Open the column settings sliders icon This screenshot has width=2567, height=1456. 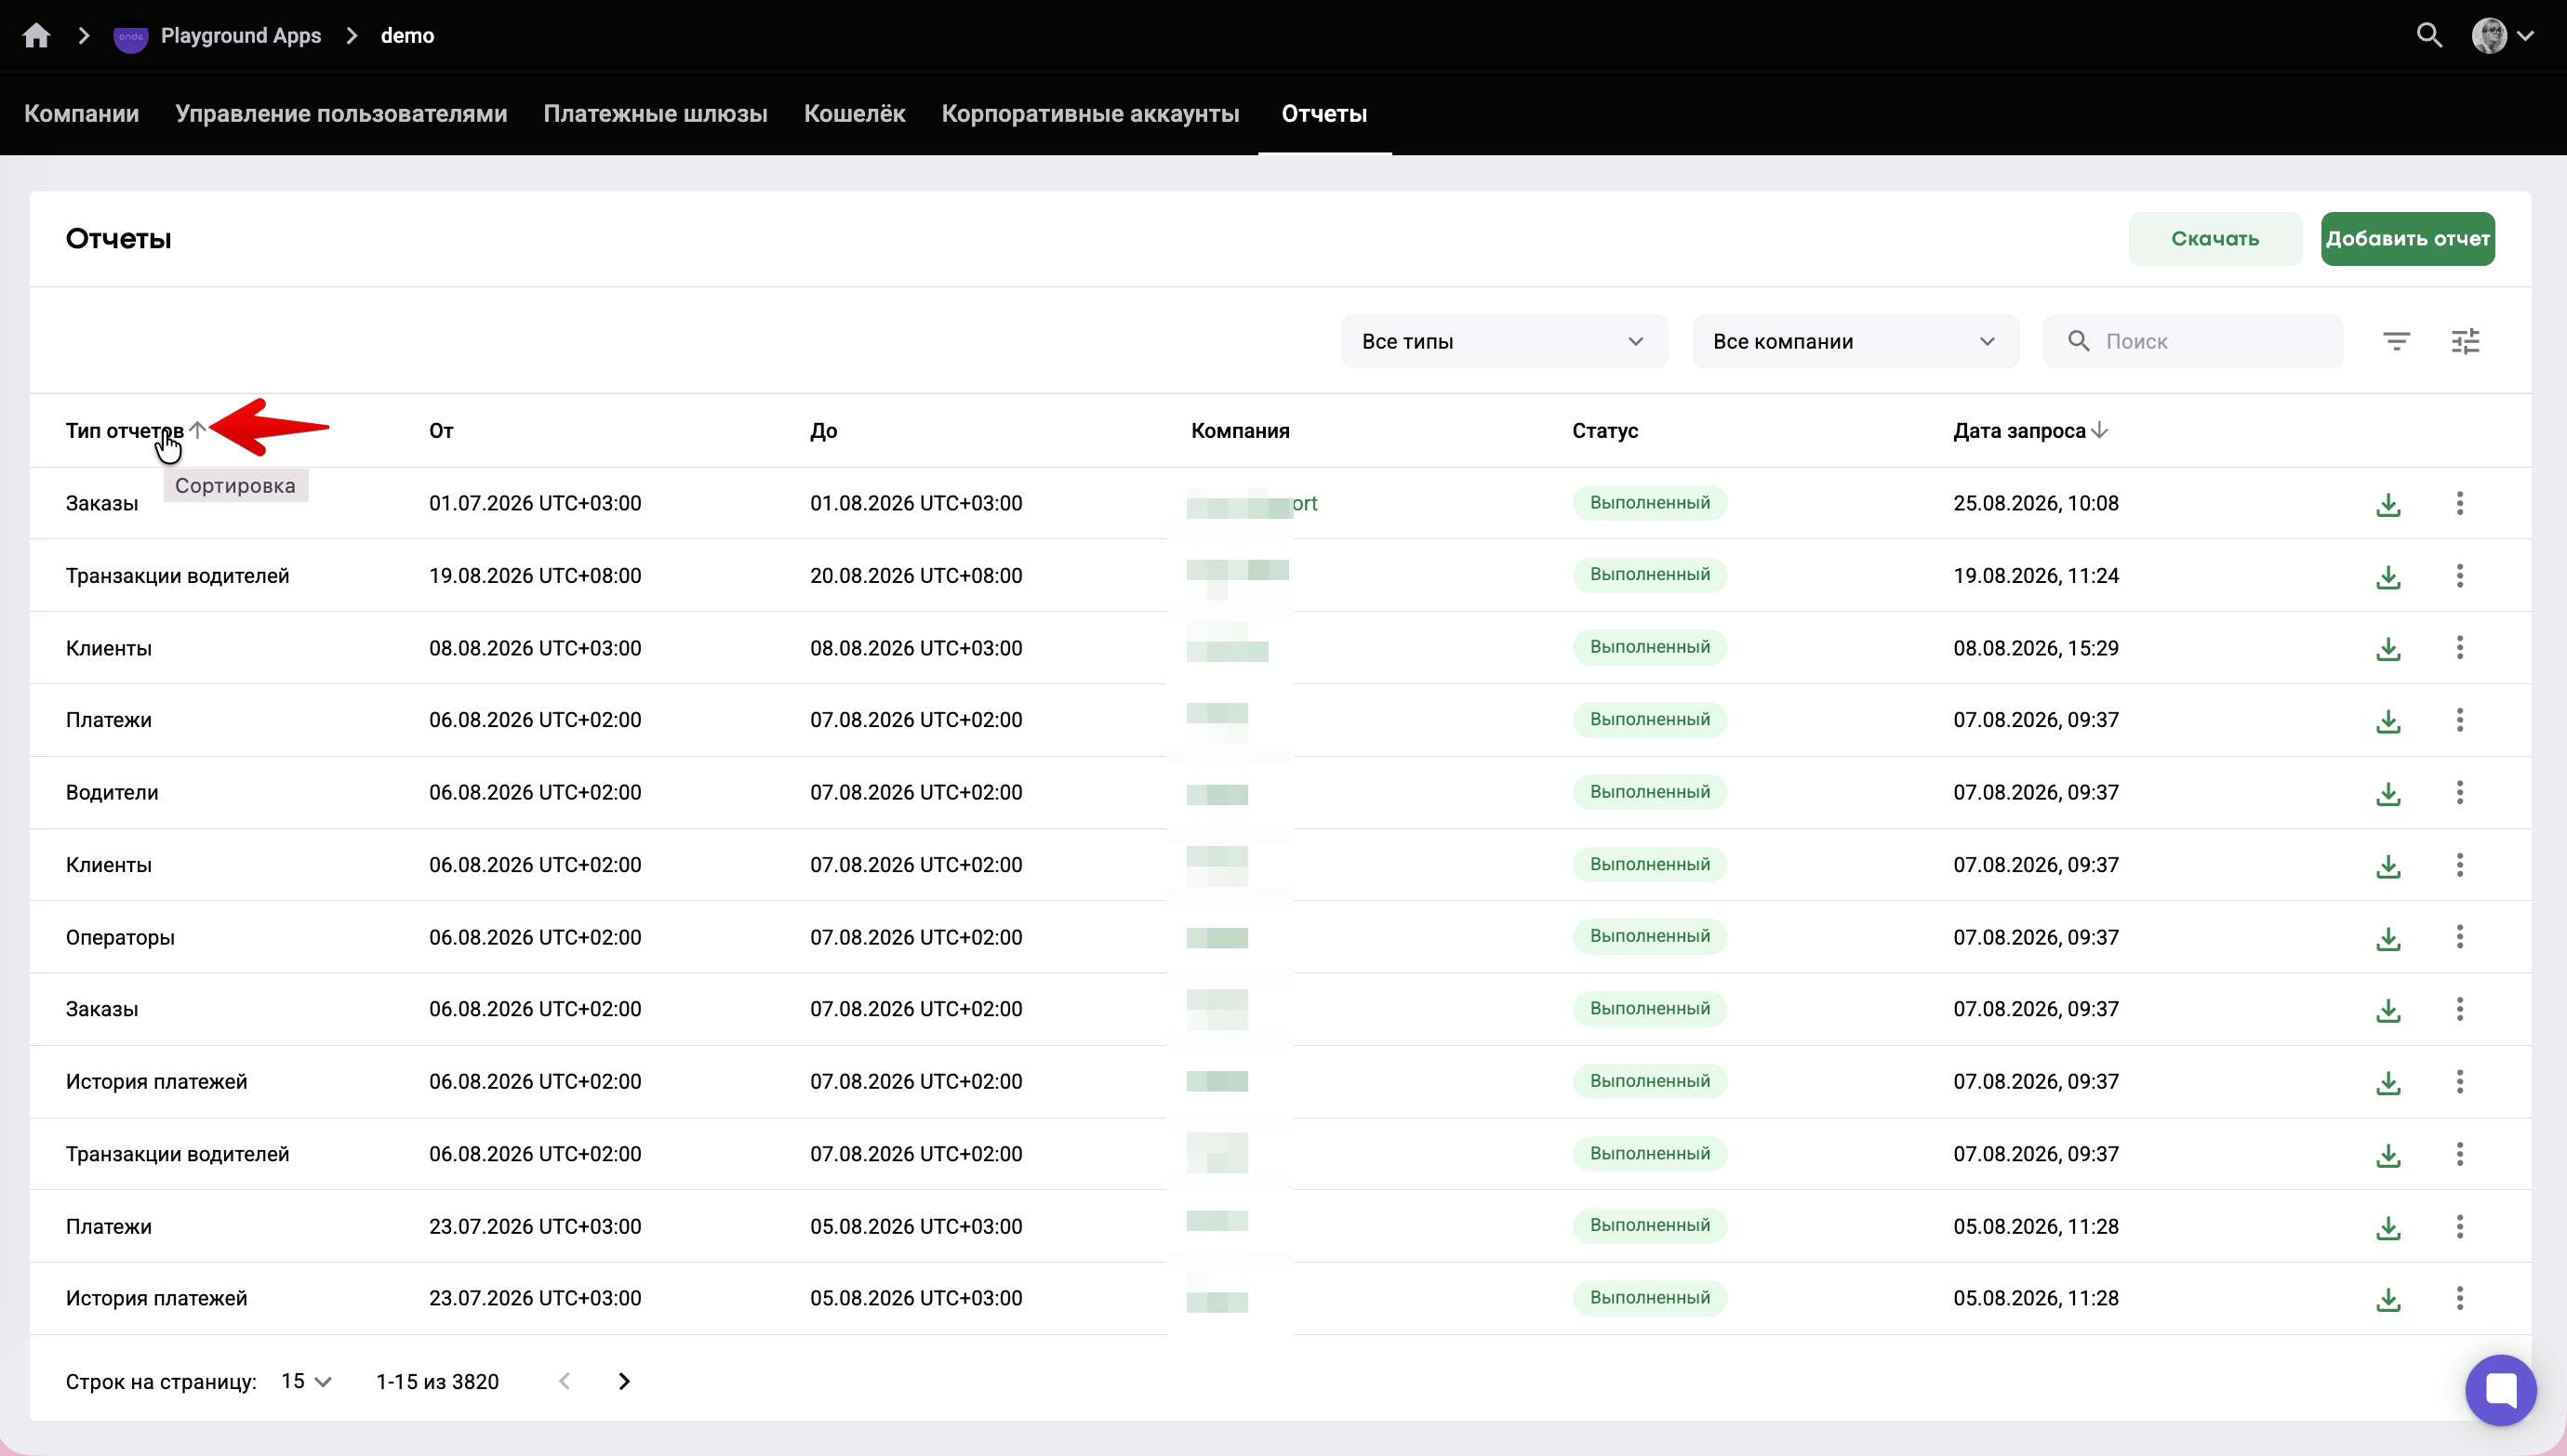2465,342
